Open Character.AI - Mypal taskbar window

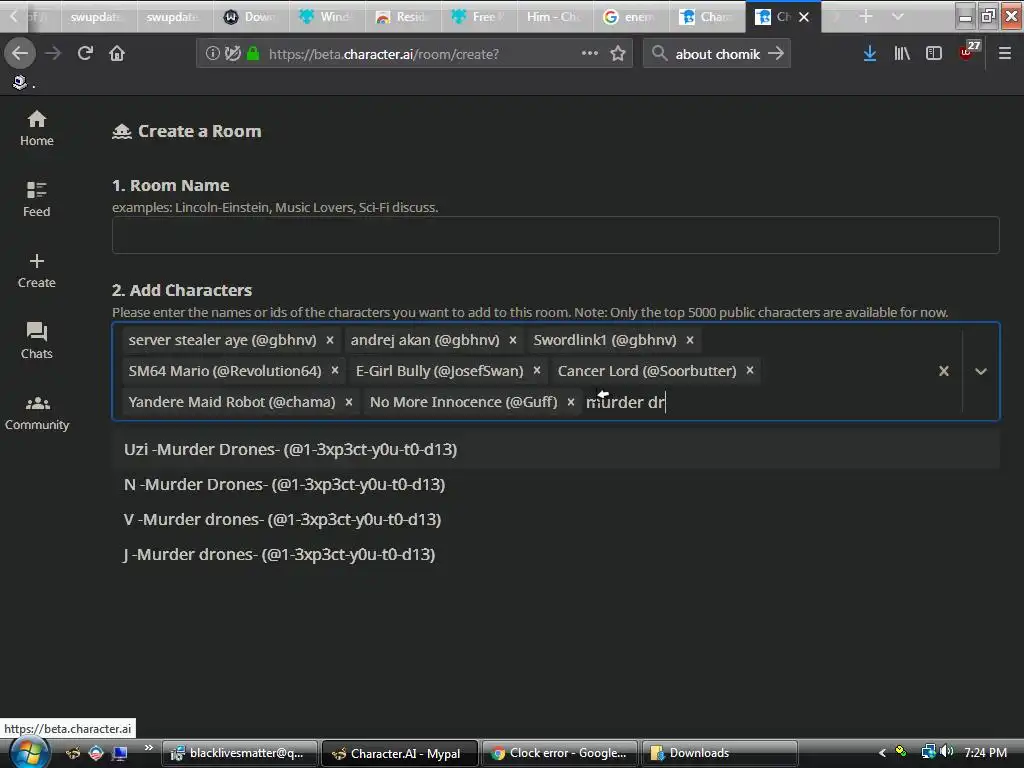[400, 754]
